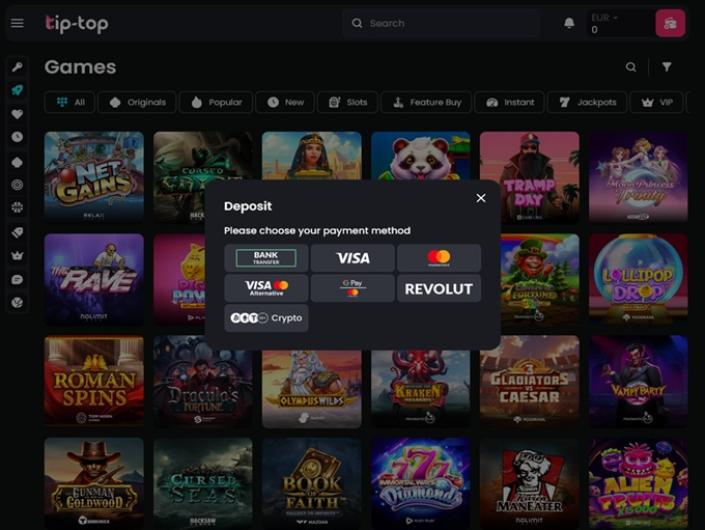Open the wallet deposit icon button
The image size is (705, 530).
670,23
